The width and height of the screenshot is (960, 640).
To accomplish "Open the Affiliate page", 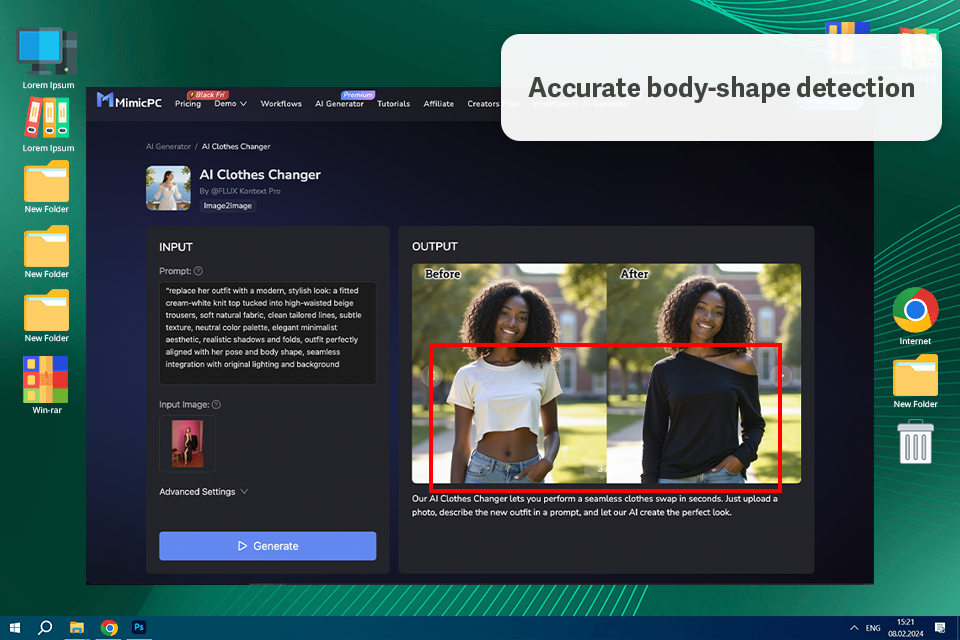I will 438,104.
